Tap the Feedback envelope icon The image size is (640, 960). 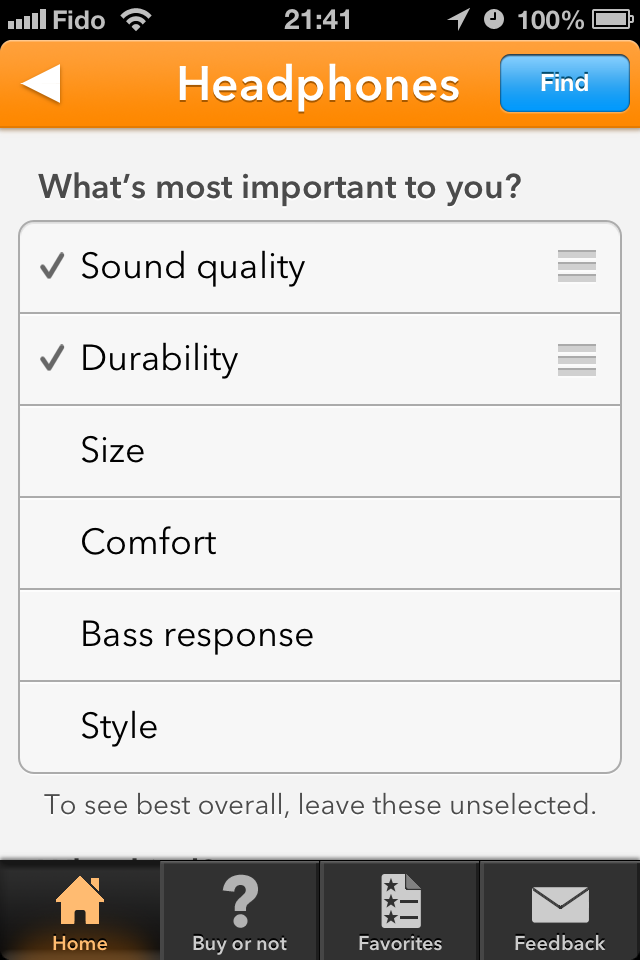560,904
